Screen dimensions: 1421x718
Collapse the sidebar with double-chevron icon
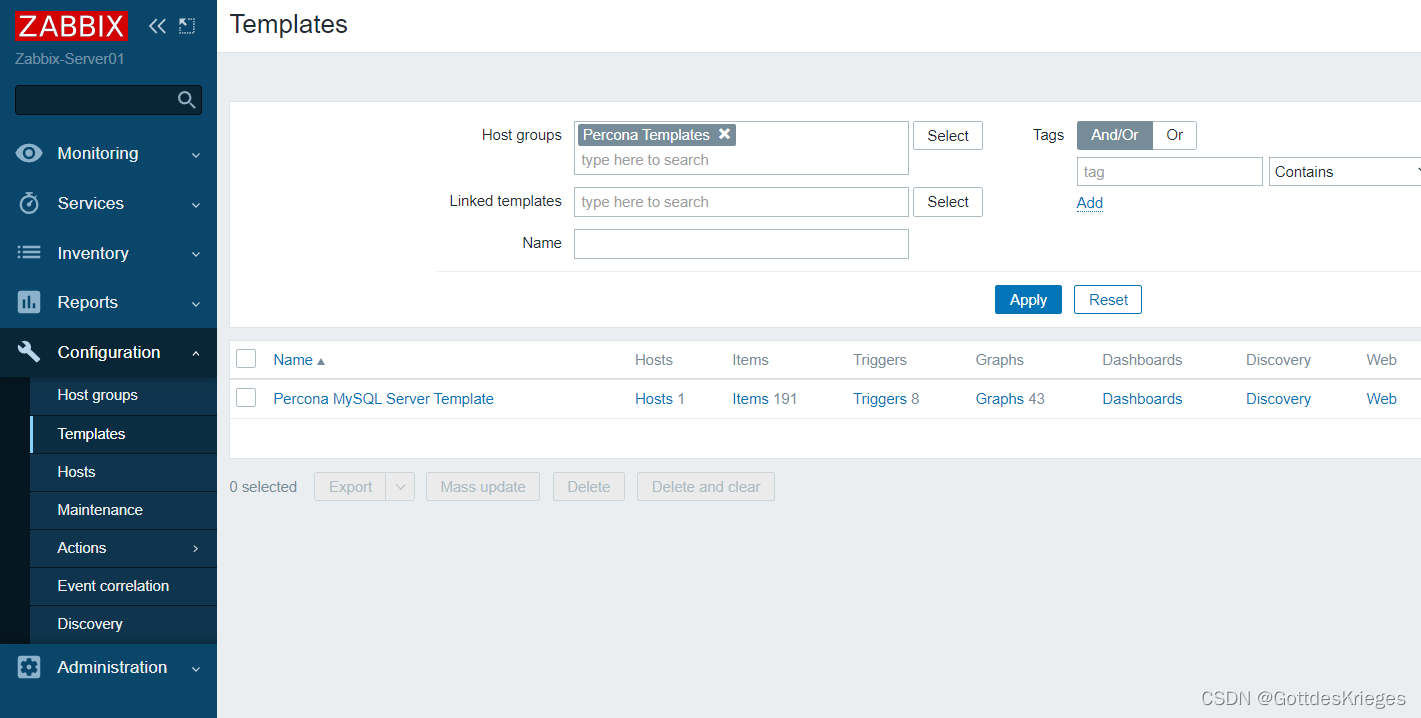point(157,26)
